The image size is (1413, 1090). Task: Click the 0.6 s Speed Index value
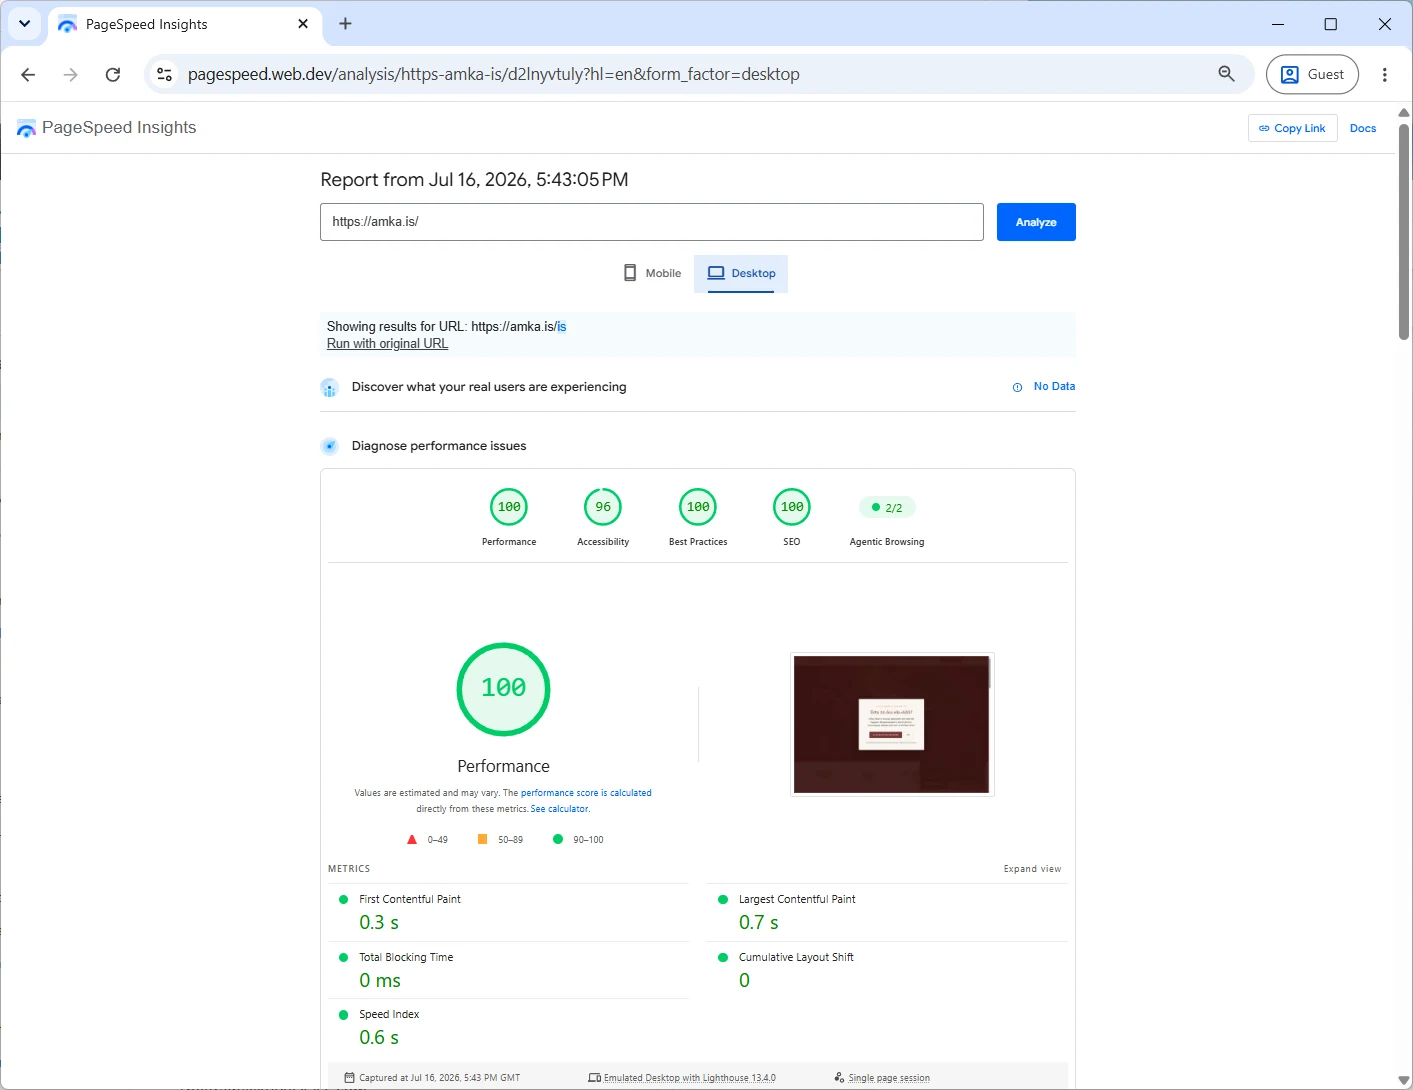379,1038
